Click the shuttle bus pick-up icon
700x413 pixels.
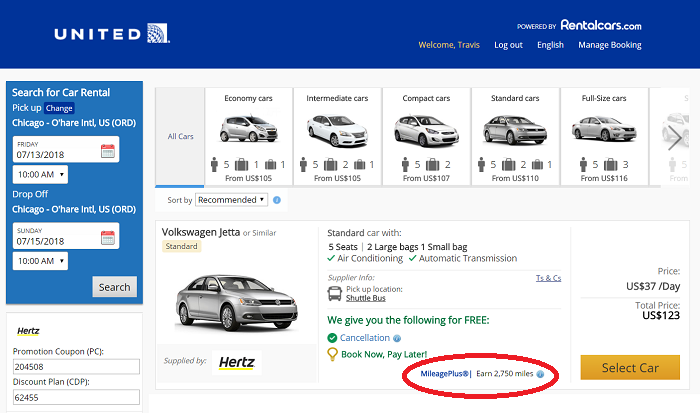pyautogui.click(x=335, y=294)
